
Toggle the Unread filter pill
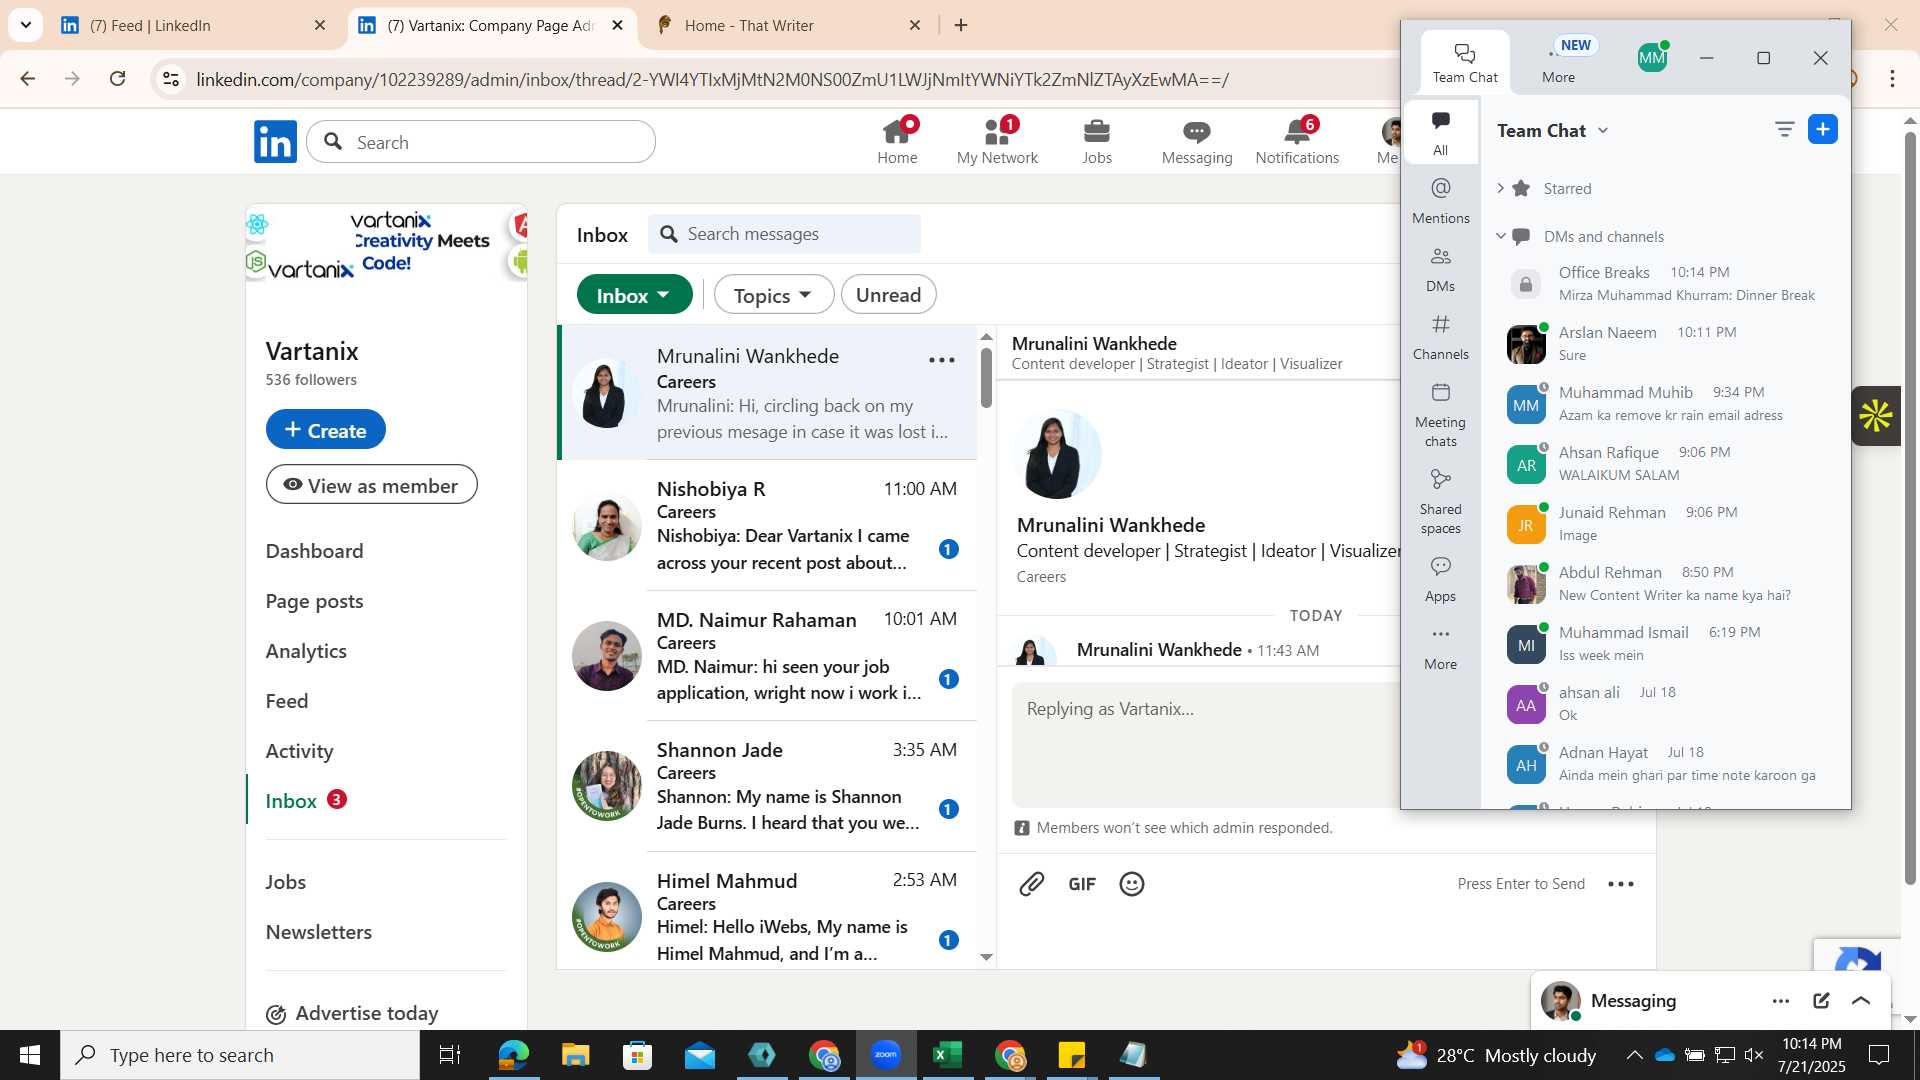[x=888, y=295]
